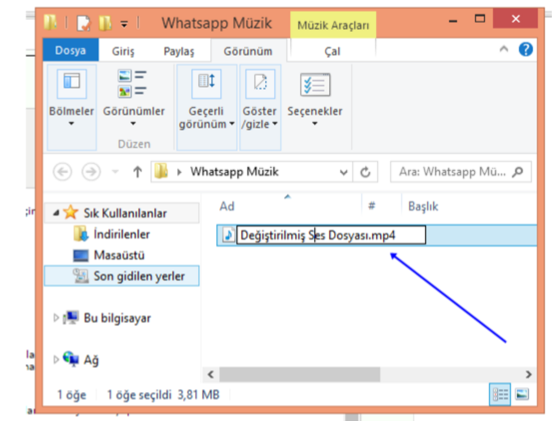Open Masaüstü in navigation pane
The height and width of the screenshot is (421, 553).
[x=119, y=255]
